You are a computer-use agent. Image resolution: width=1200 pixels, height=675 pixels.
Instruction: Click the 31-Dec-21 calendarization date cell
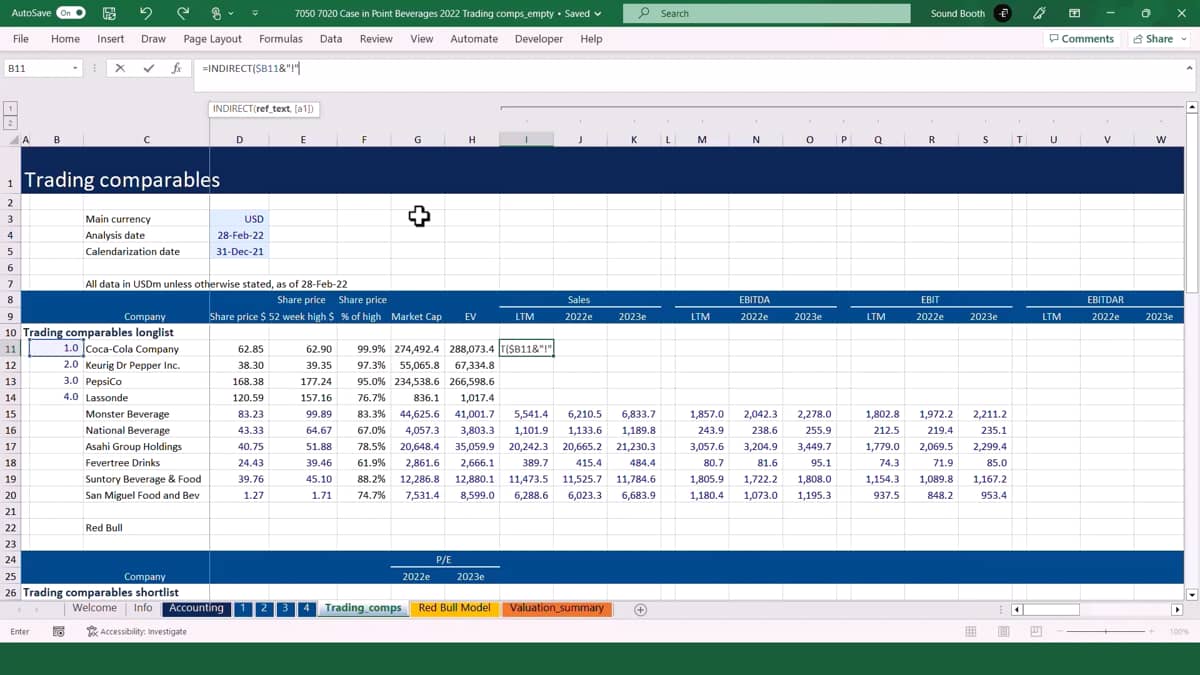[239, 252]
